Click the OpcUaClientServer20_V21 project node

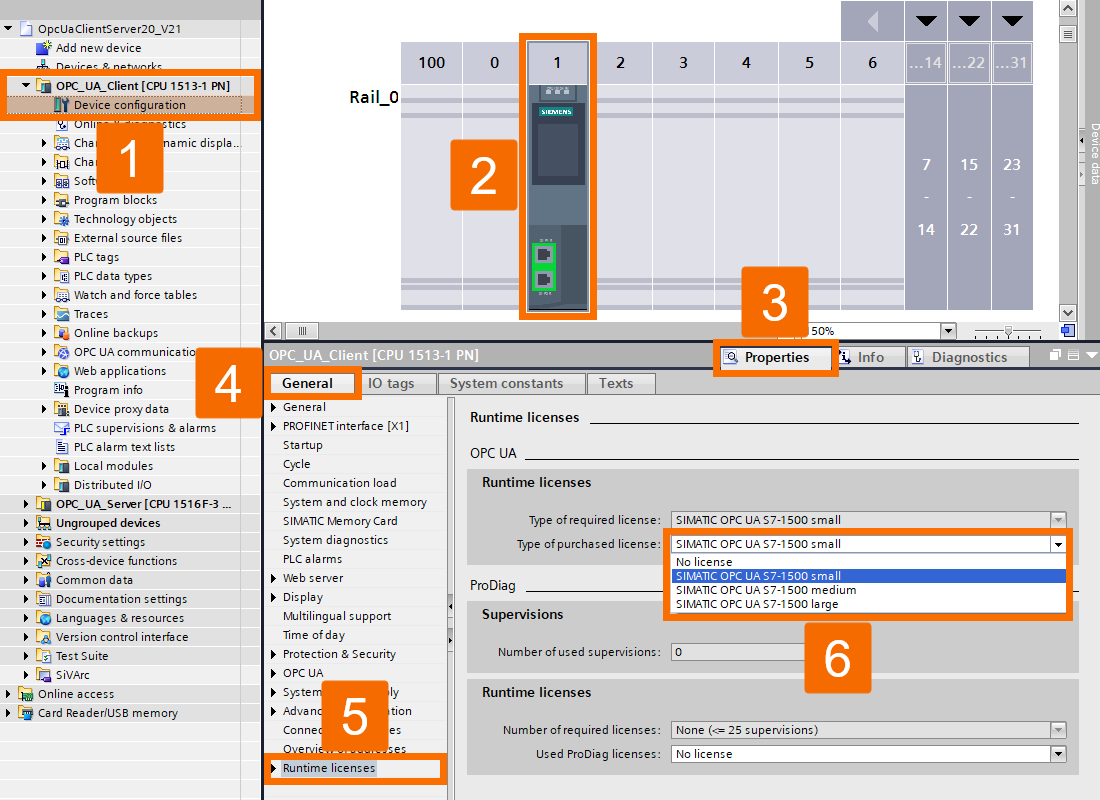click(x=109, y=29)
